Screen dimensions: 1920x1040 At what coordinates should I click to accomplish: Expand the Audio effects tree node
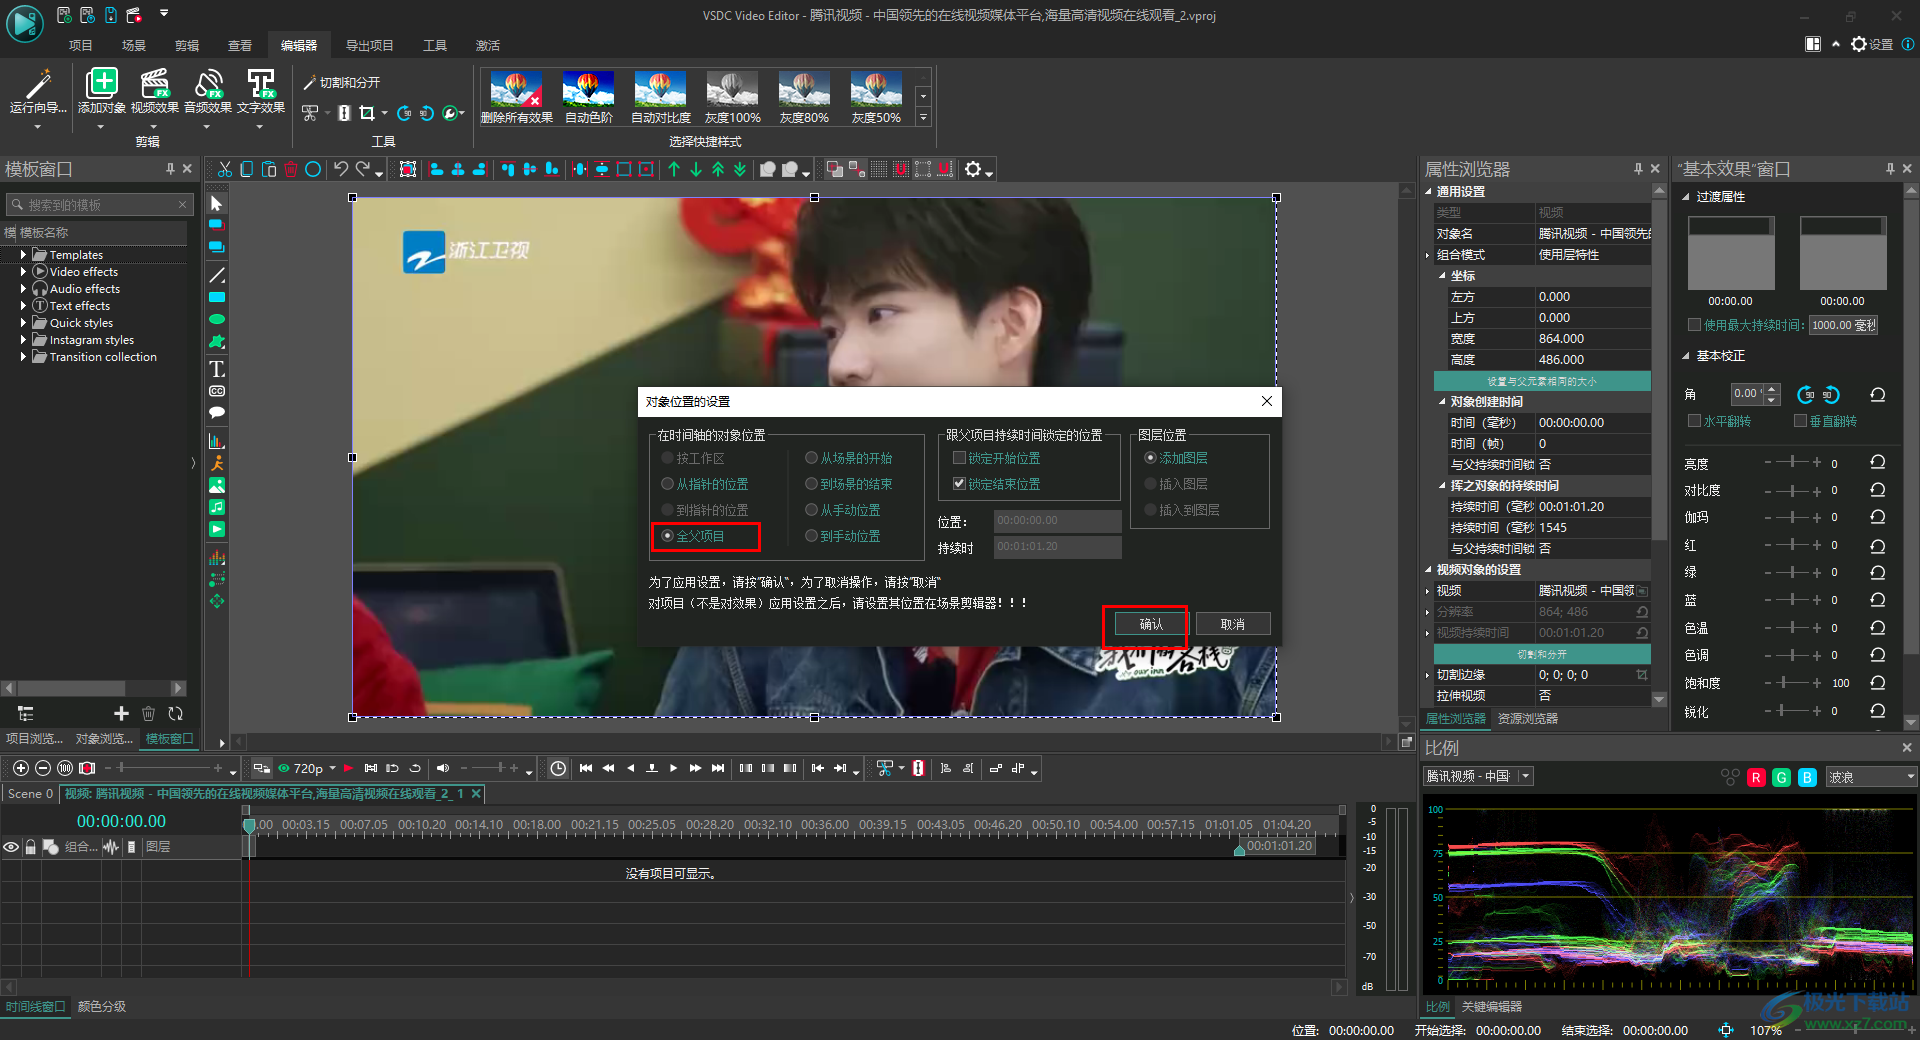coord(23,289)
